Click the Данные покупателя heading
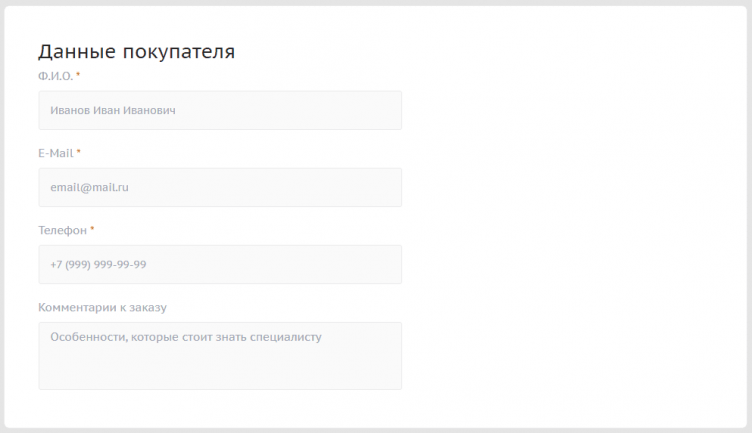 pyautogui.click(x=136, y=52)
